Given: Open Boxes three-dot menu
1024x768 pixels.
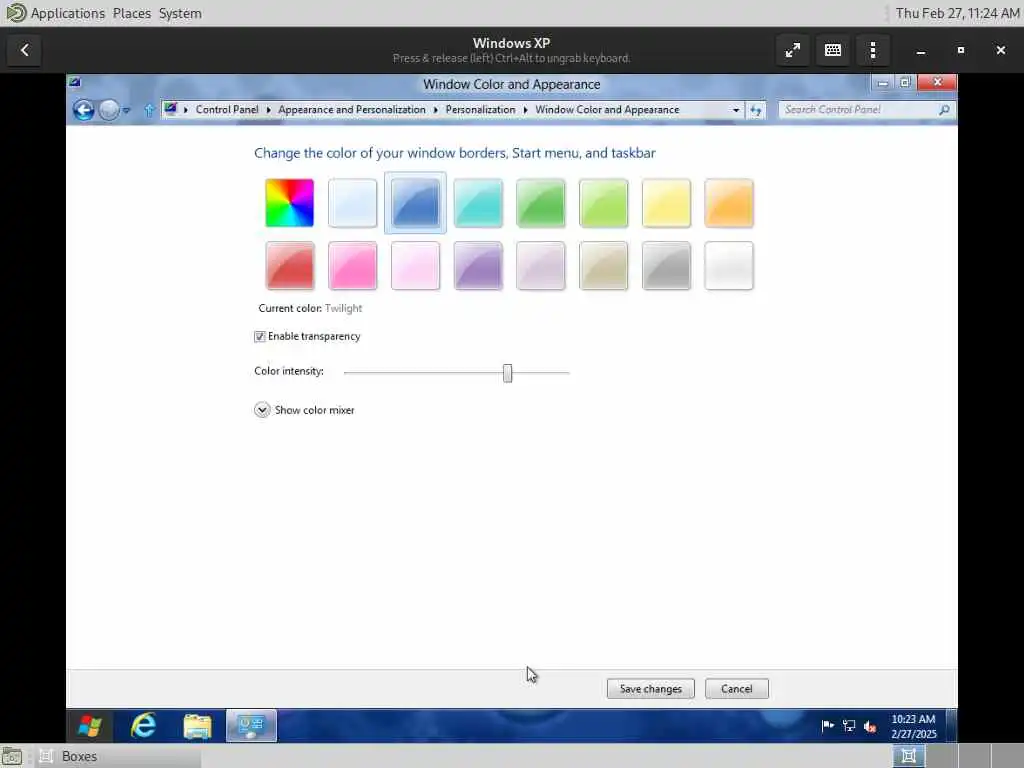Looking at the screenshot, I should click(872, 50).
